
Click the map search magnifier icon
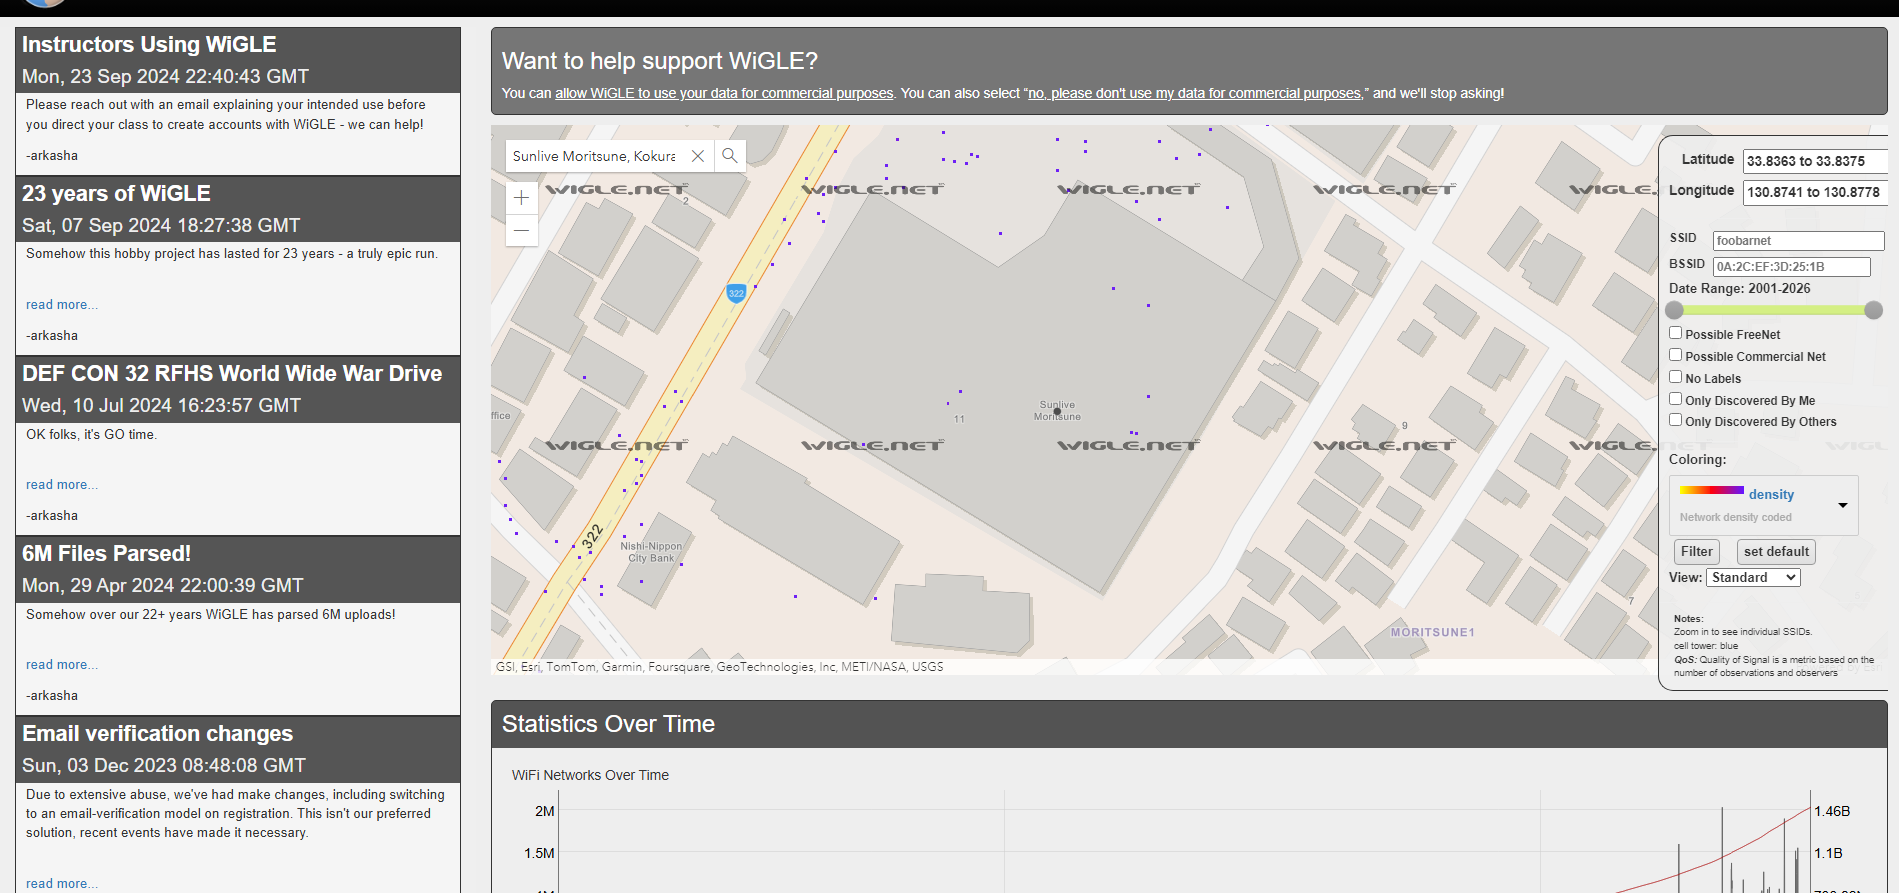tap(730, 156)
